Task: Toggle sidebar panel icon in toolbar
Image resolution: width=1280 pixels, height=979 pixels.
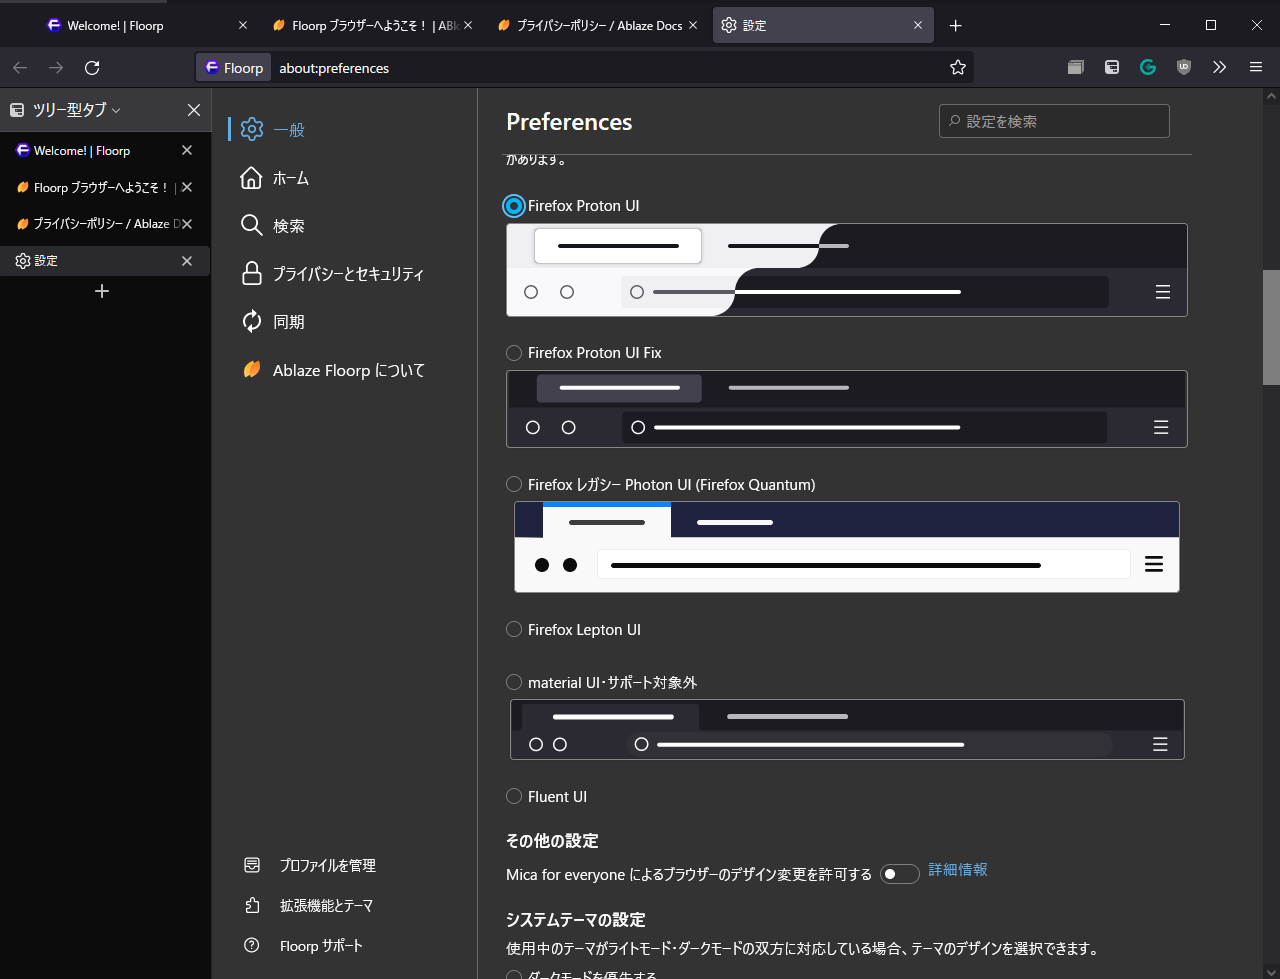Action: click(1112, 67)
